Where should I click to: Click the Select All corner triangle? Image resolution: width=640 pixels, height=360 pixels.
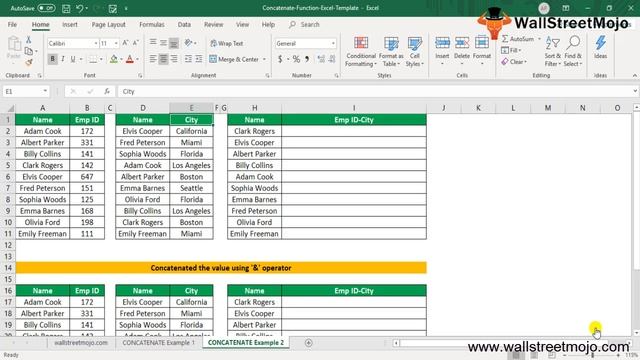(10, 108)
